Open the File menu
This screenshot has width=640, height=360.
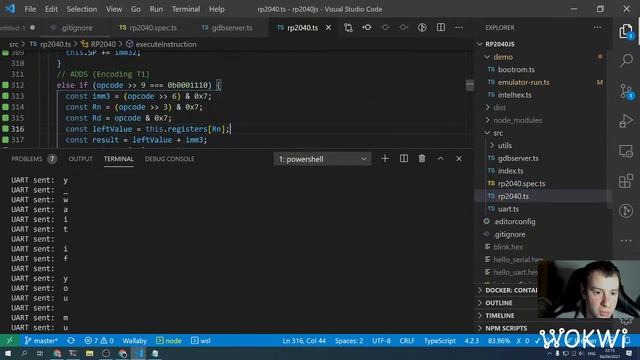tap(30, 9)
